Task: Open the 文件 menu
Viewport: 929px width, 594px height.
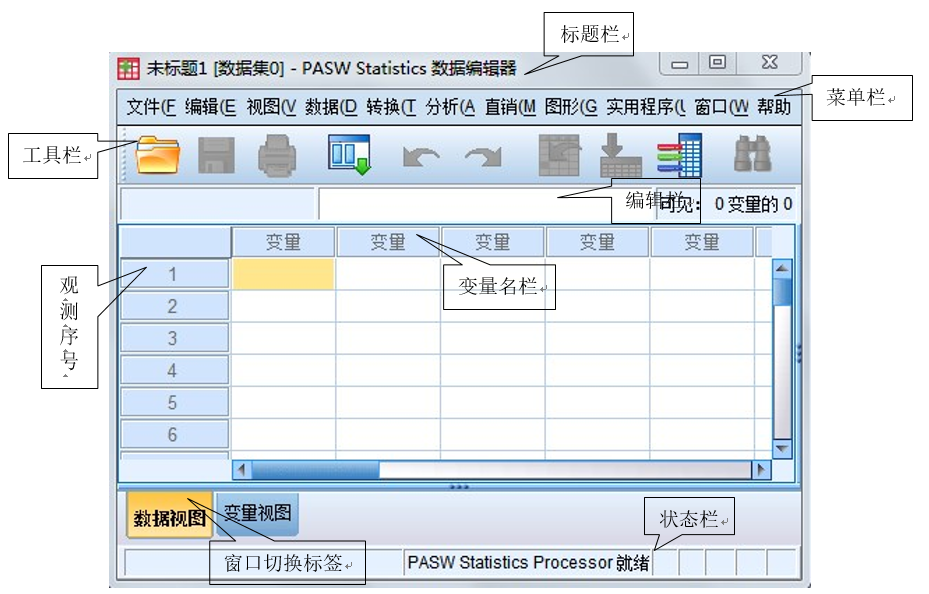Action: tap(151, 107)
